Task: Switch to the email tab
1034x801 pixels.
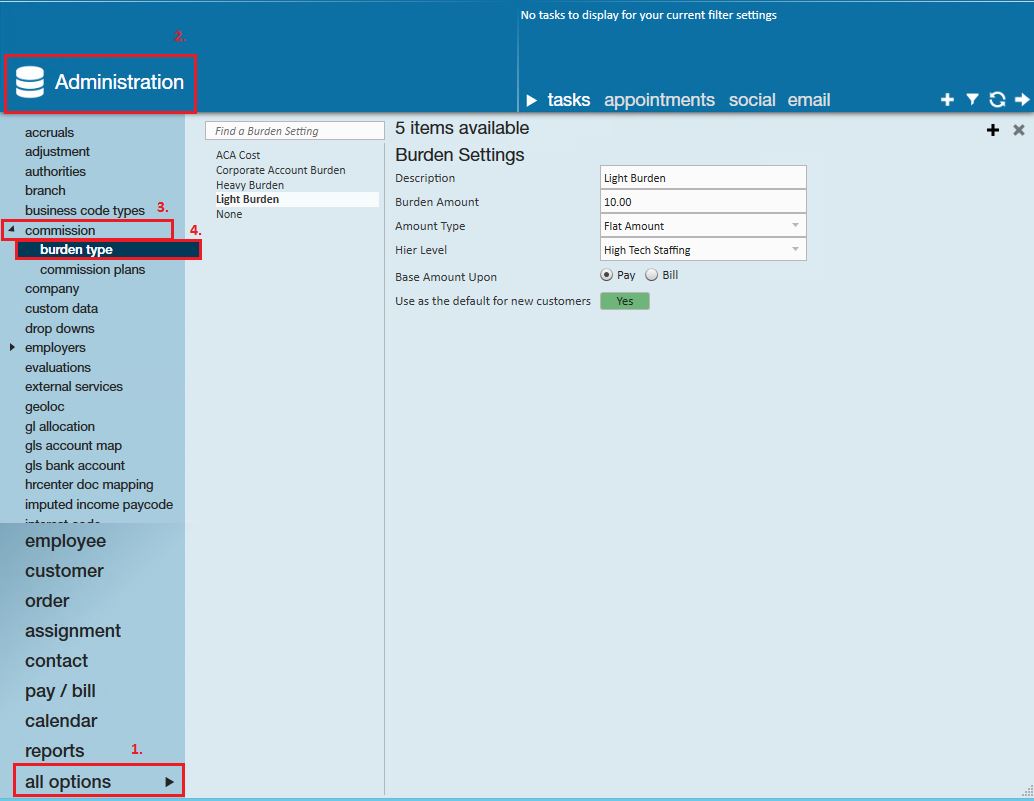Action: (x=808, y=100)
